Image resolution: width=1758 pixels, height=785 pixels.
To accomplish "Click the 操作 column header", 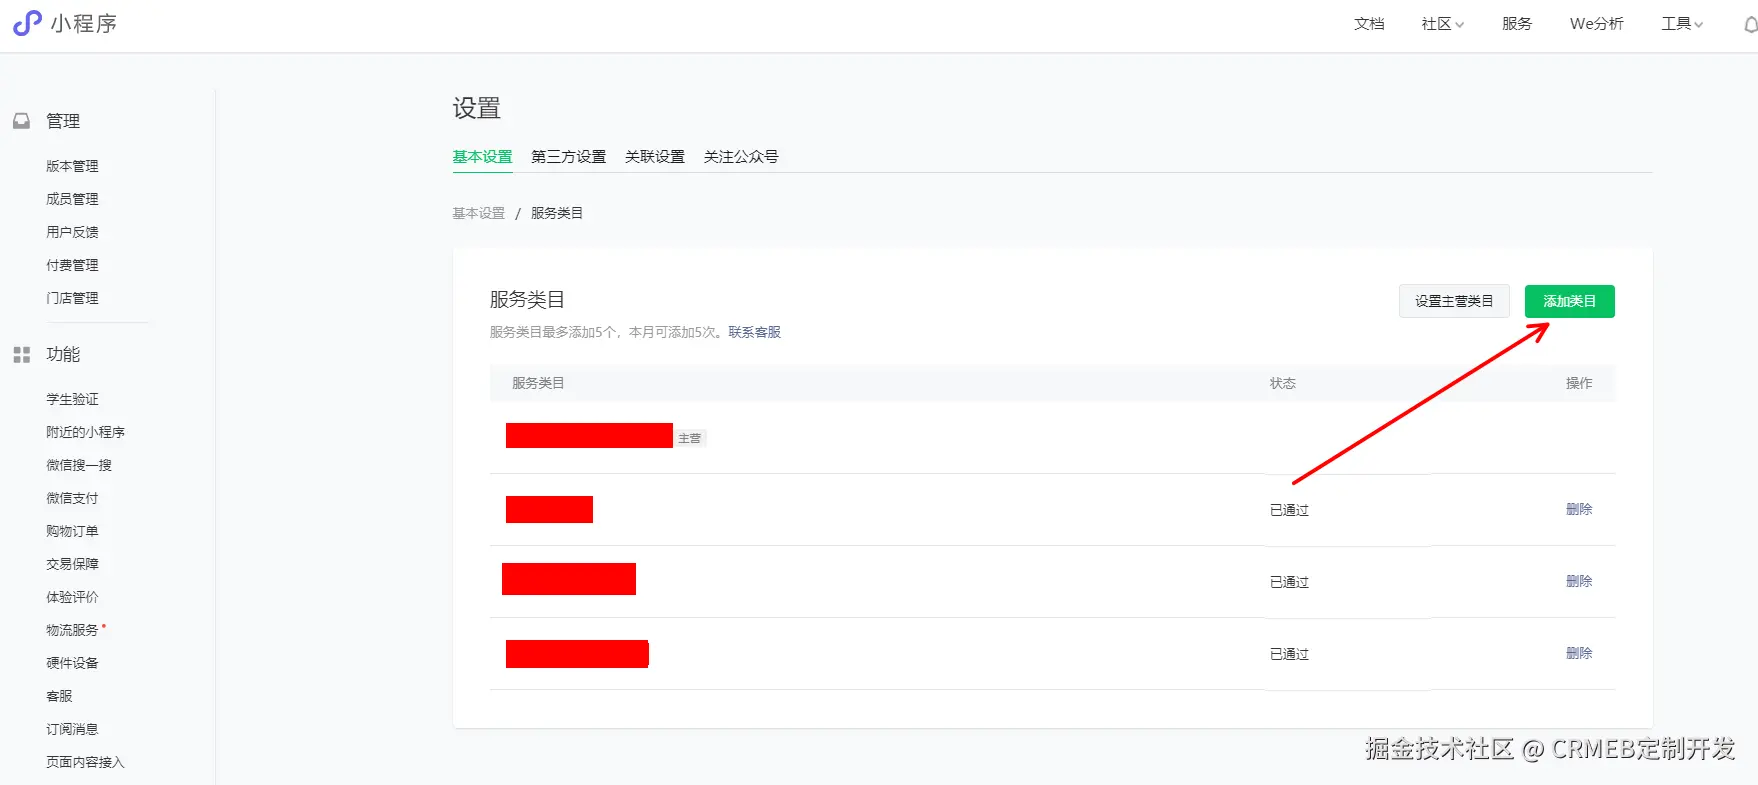I will 1579,383.
